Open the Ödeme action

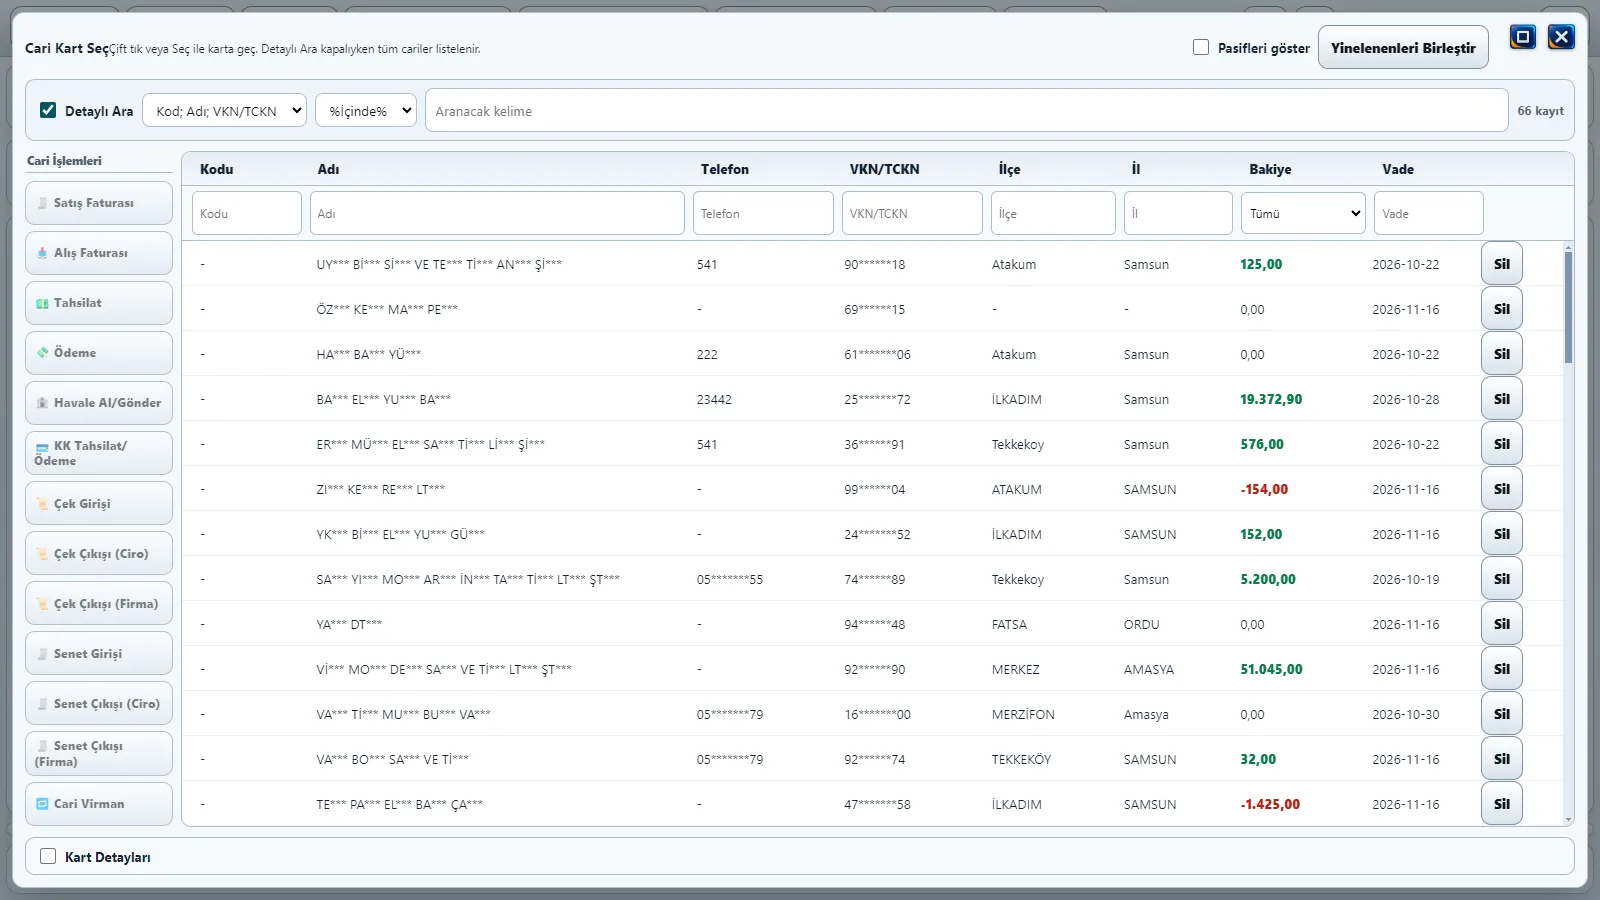pyautogui.click(x=99, y=353)
